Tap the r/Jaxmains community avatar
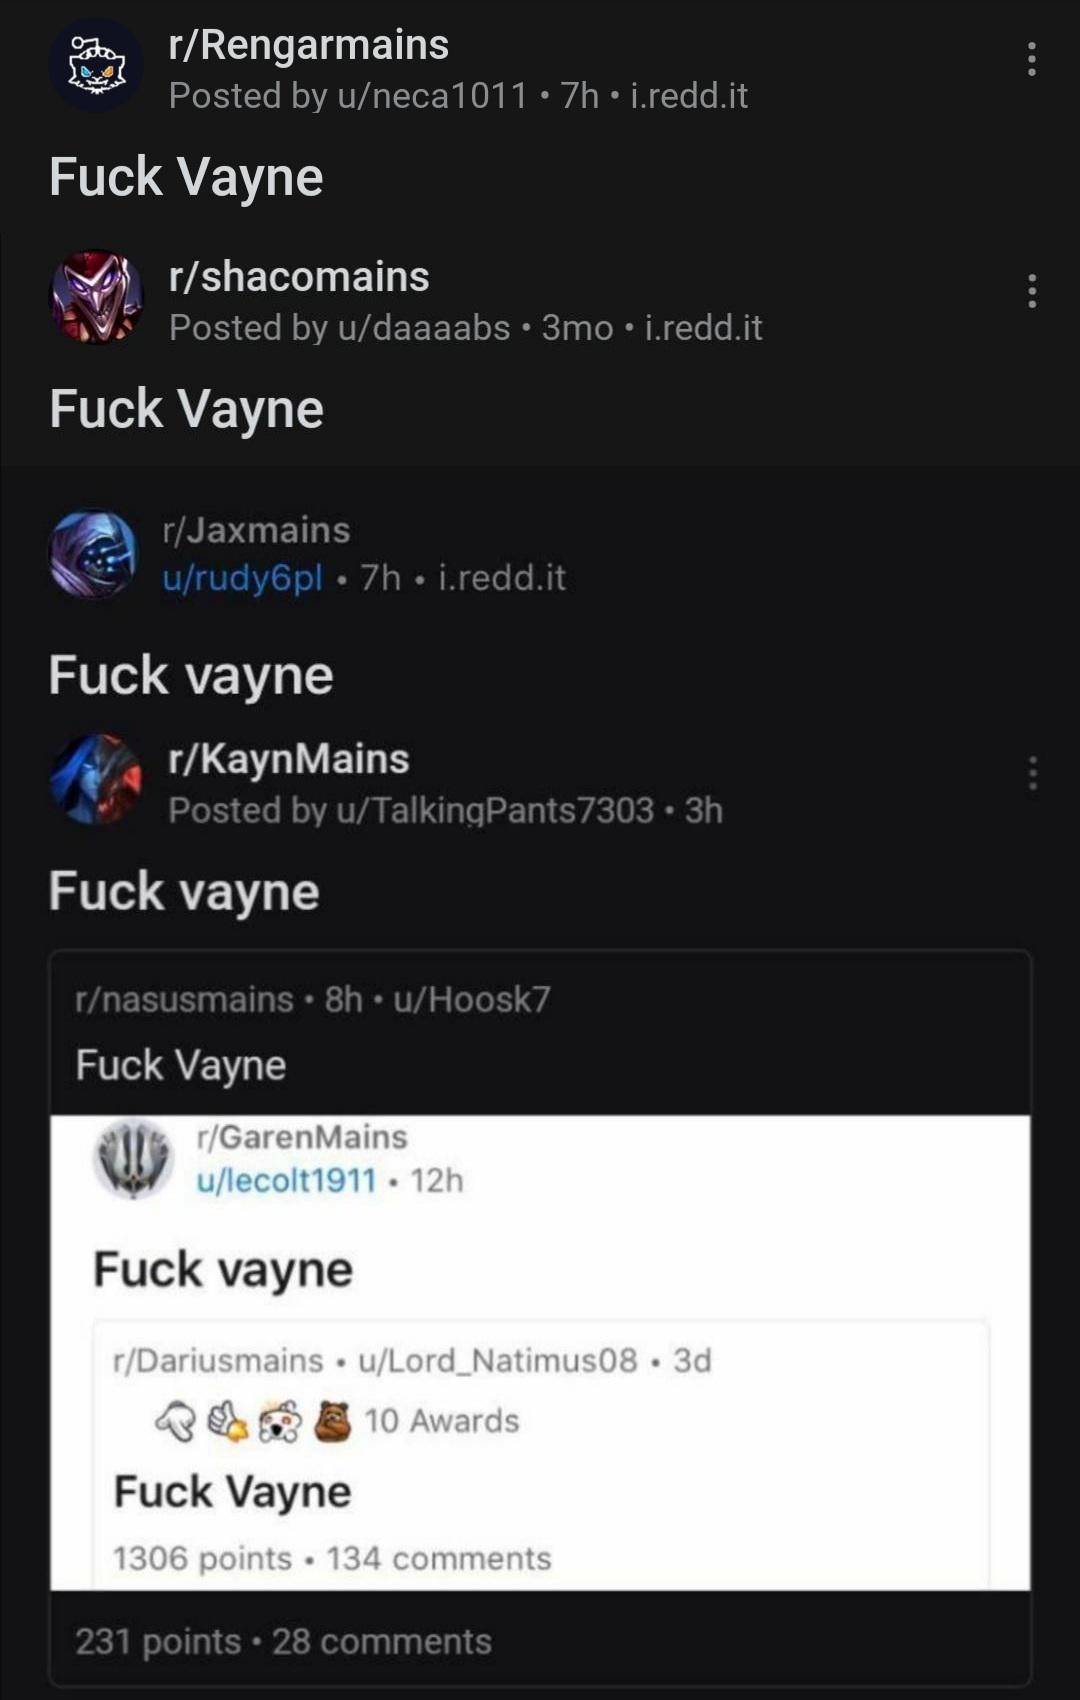Image resolution: width=1080 pixels, height=1700 pixels. pos(92,554)
